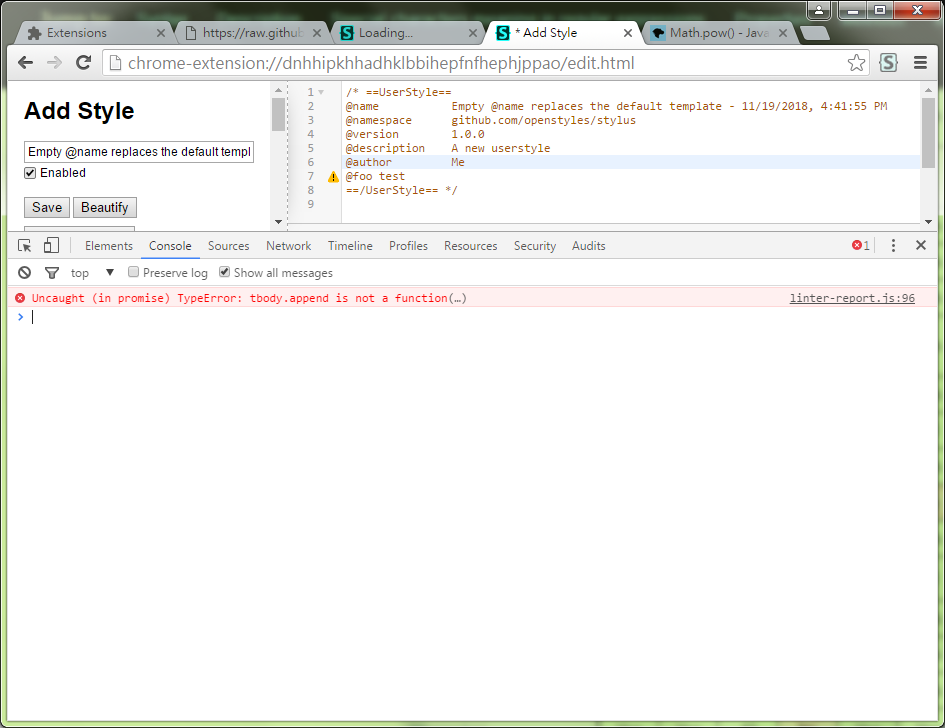Image resolution: width=945 pixels, height=728 pixels.
Task: Open the Chrome hamburger menu
Action: [920, 63]
